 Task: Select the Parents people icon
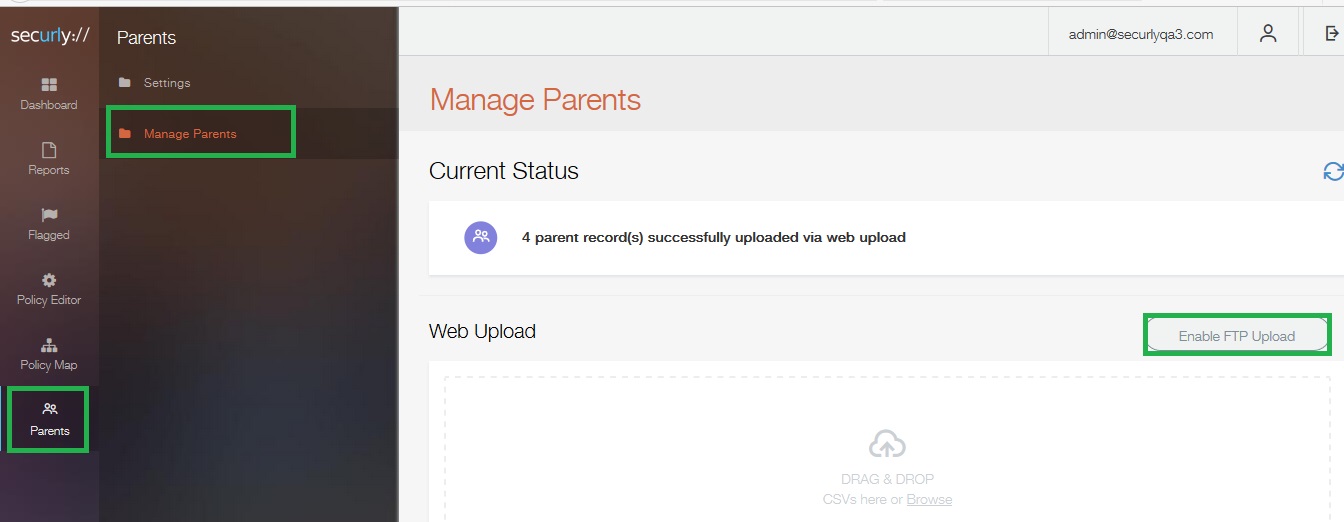coord(50,409)
